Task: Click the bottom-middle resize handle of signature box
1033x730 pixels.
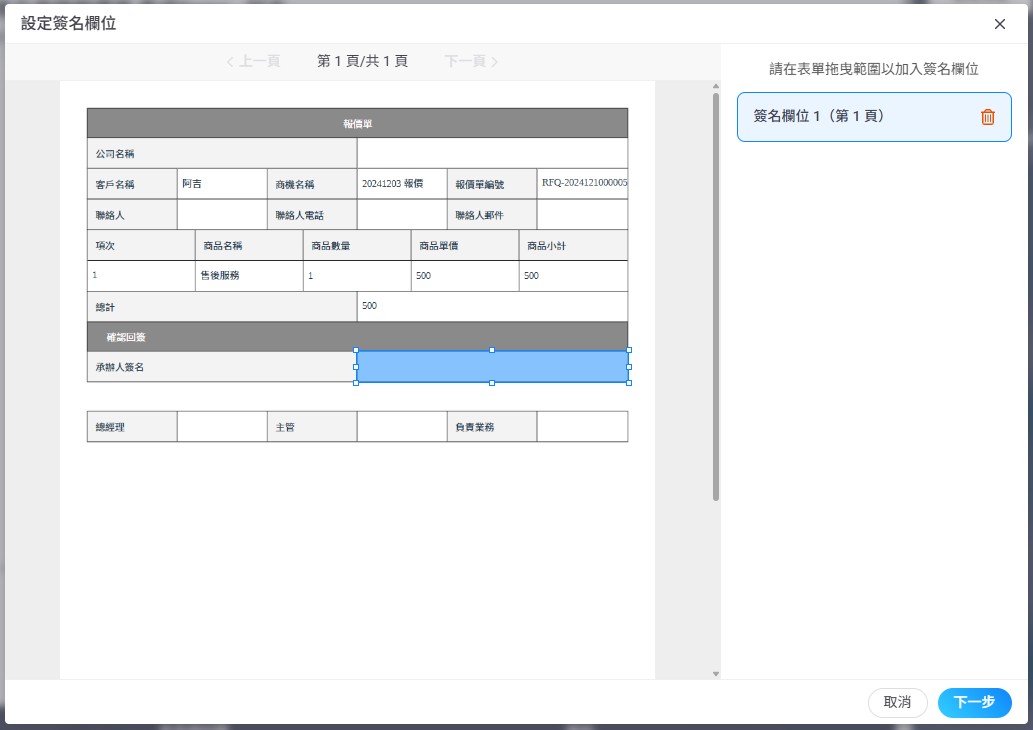Action: point(492,383)
